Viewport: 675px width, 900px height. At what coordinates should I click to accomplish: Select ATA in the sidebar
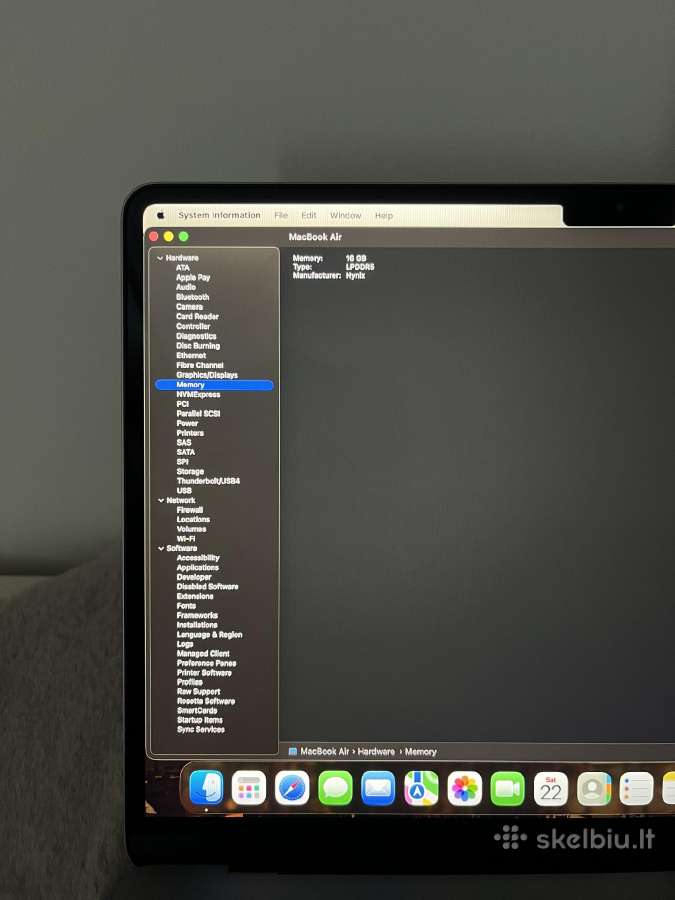[x=183, y=268]
